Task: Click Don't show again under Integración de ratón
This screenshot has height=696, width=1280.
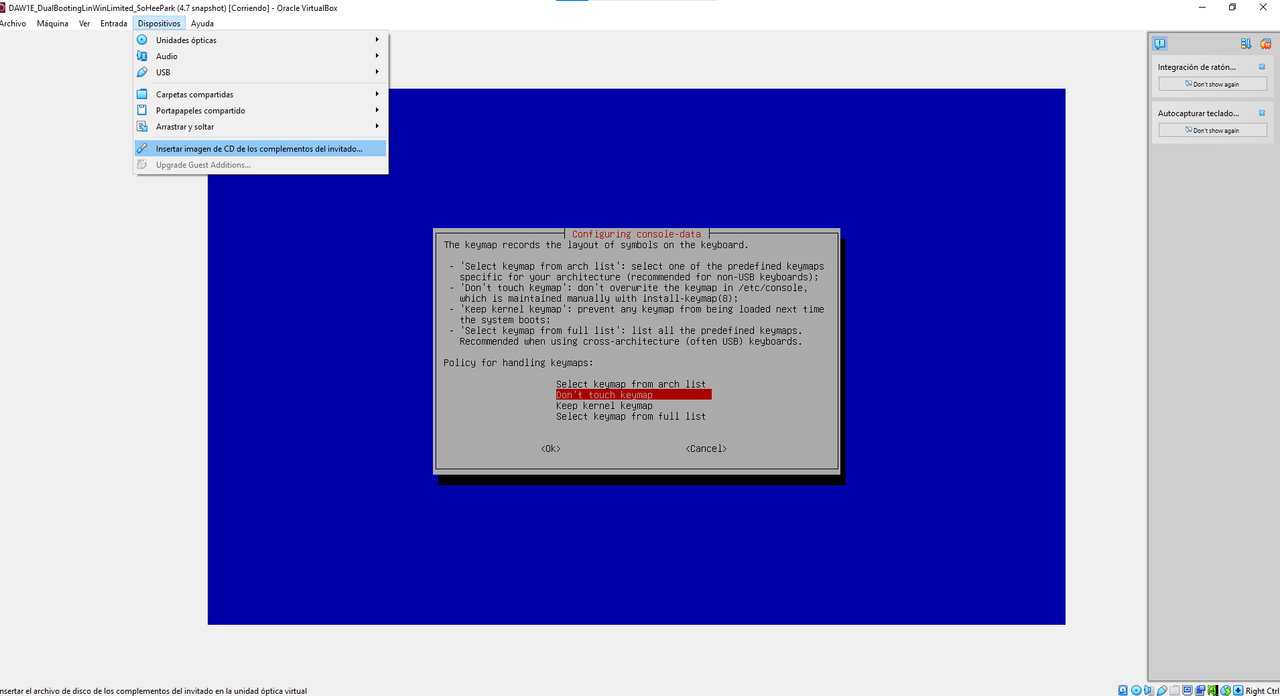Action: coord(1213,84)
